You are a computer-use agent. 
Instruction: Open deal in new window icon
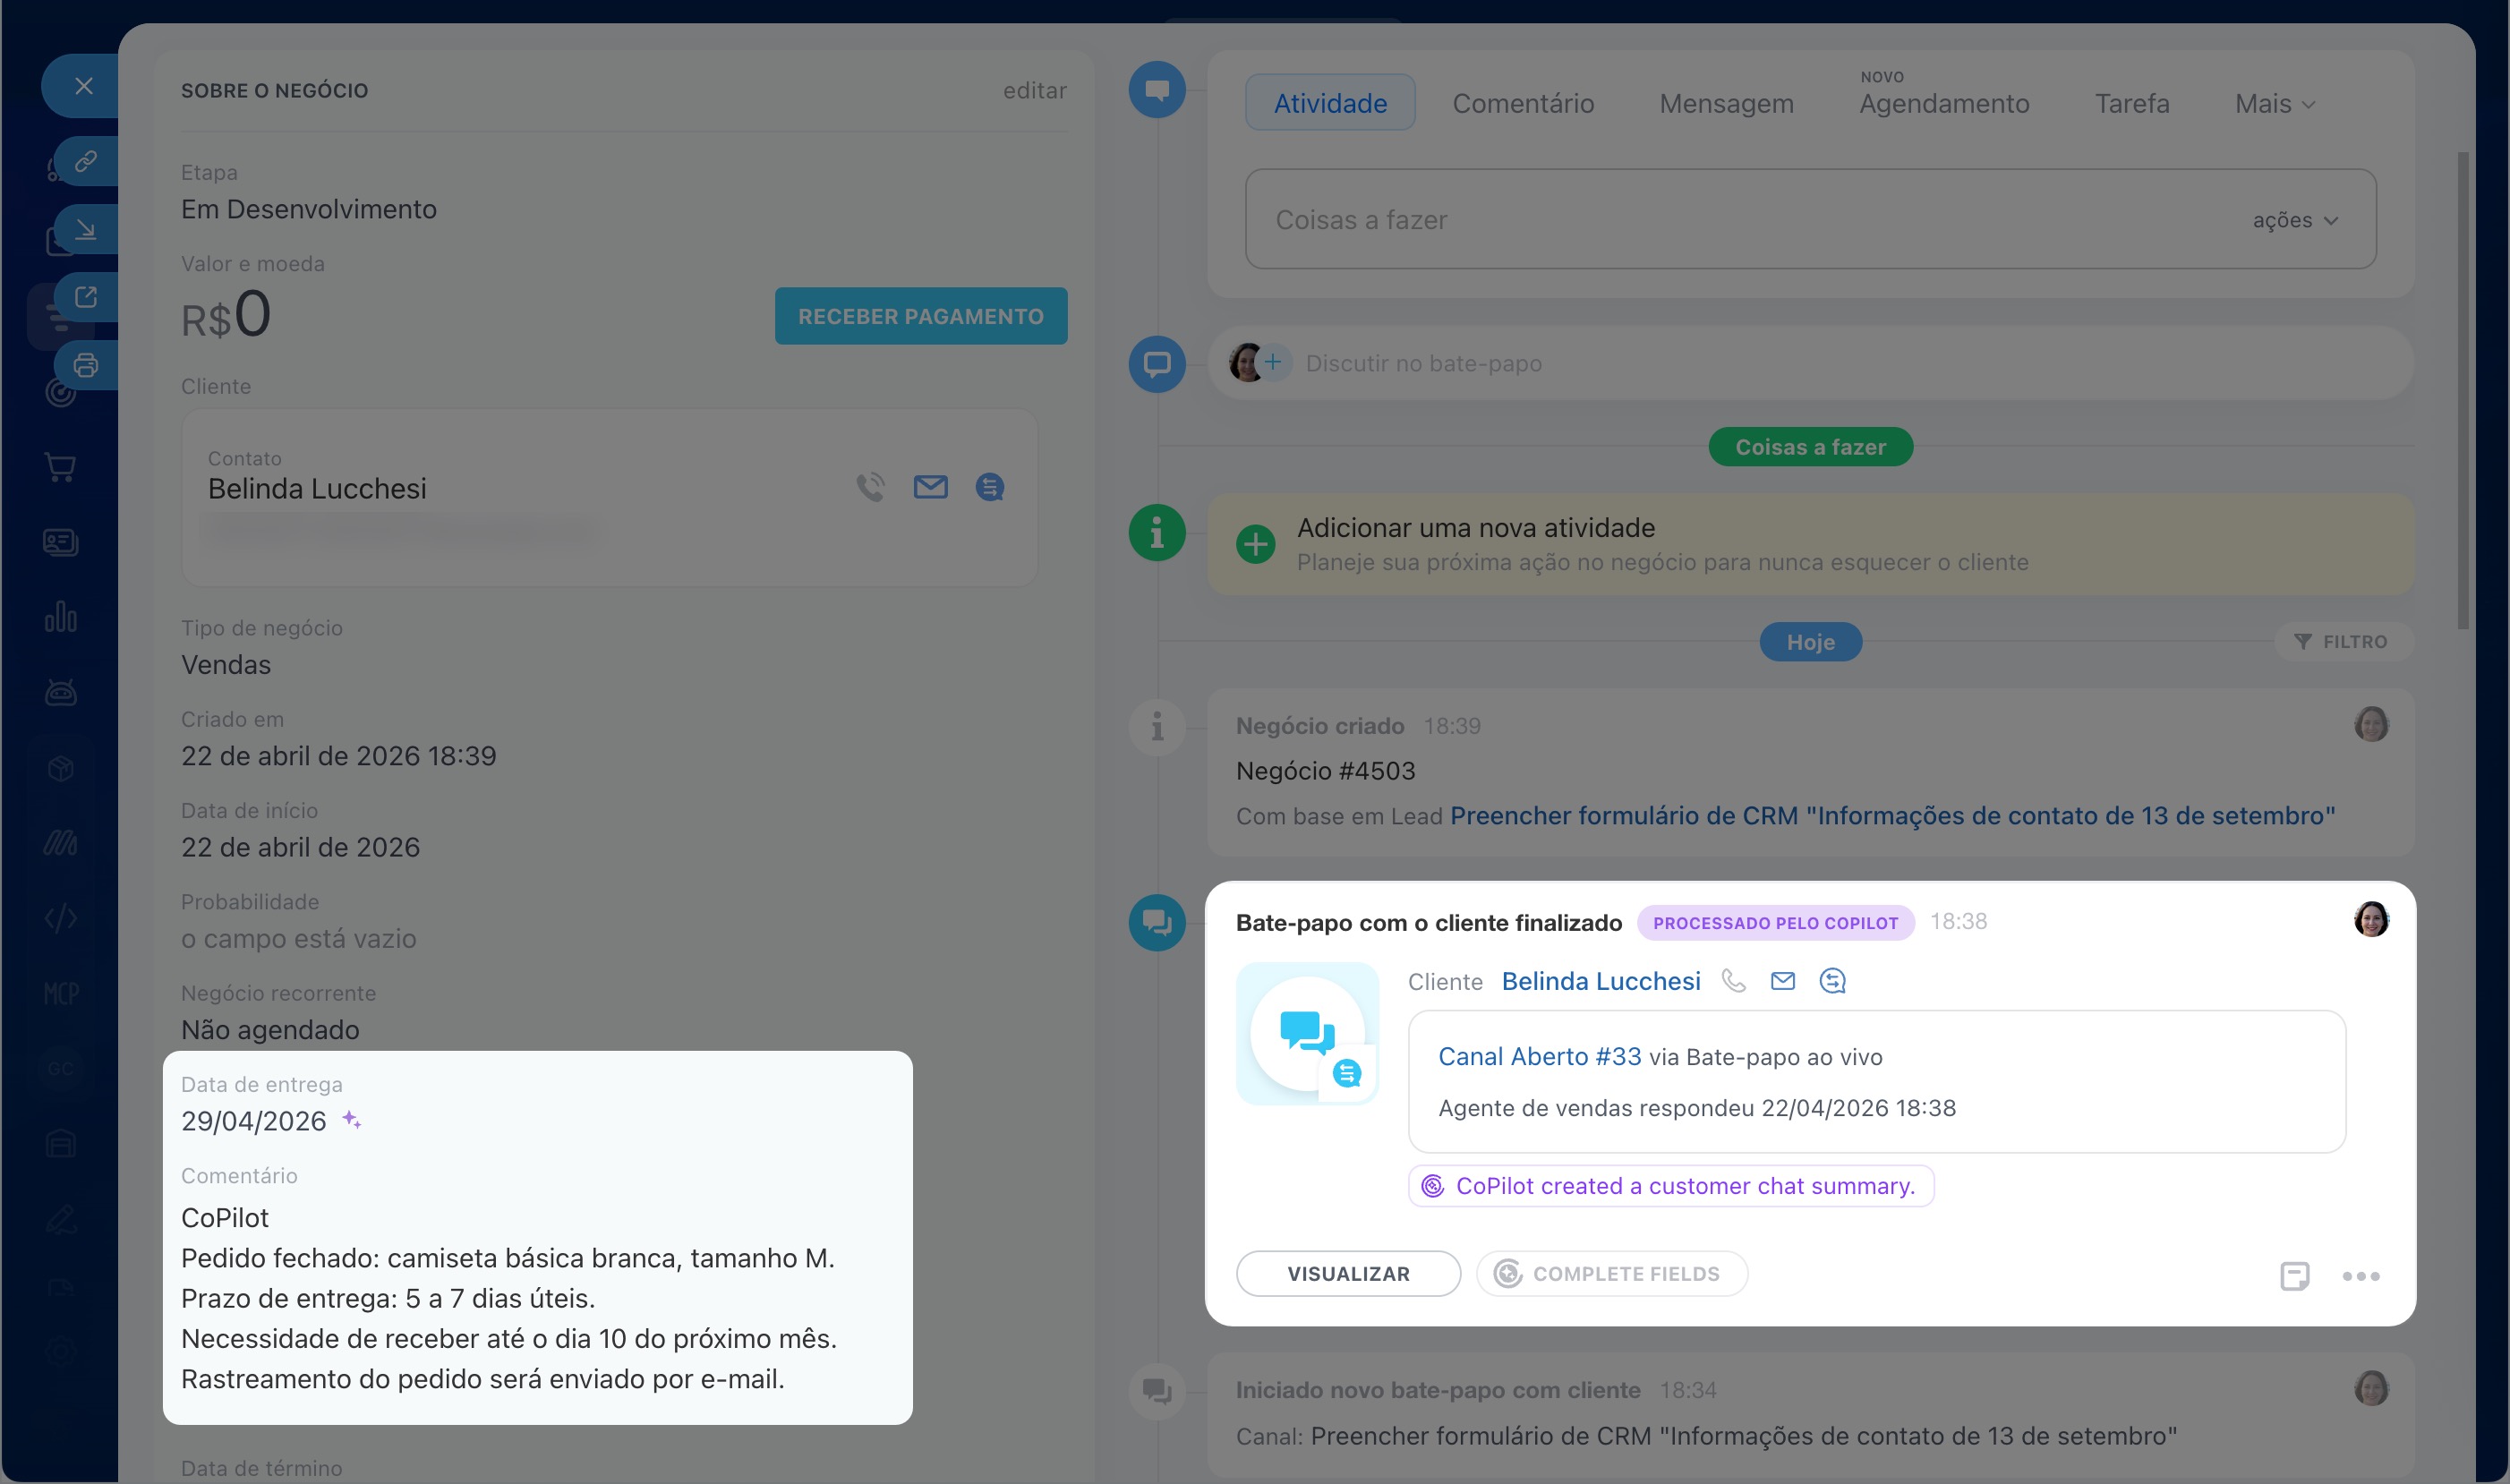click(86, 297)
